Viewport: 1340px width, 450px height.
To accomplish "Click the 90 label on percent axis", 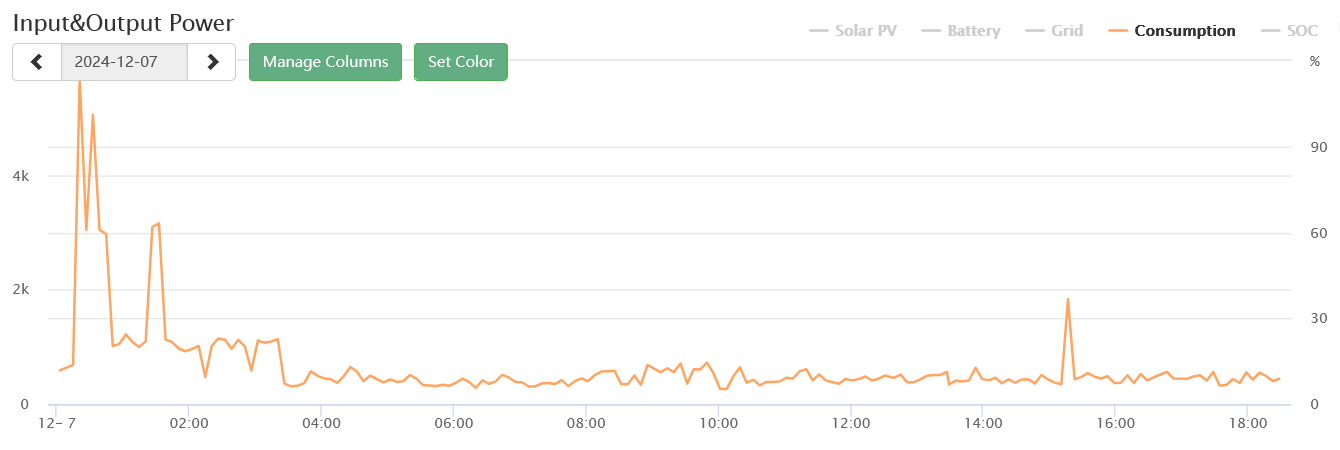I will (x=1317, y=148).
